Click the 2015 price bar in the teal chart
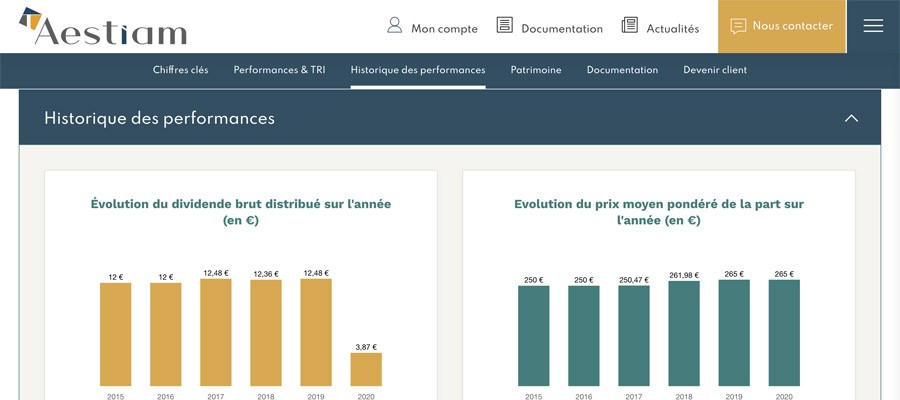The width and height of the screenshot is (900, 400). [534, 336]
